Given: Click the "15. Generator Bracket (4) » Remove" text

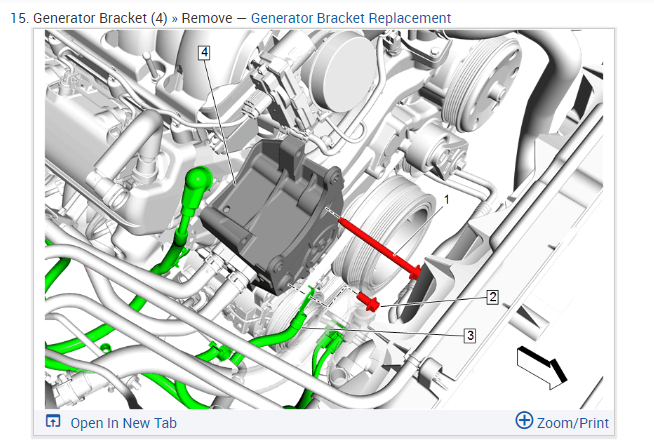Looking at the screenshot, I should [x=121, y=18].
